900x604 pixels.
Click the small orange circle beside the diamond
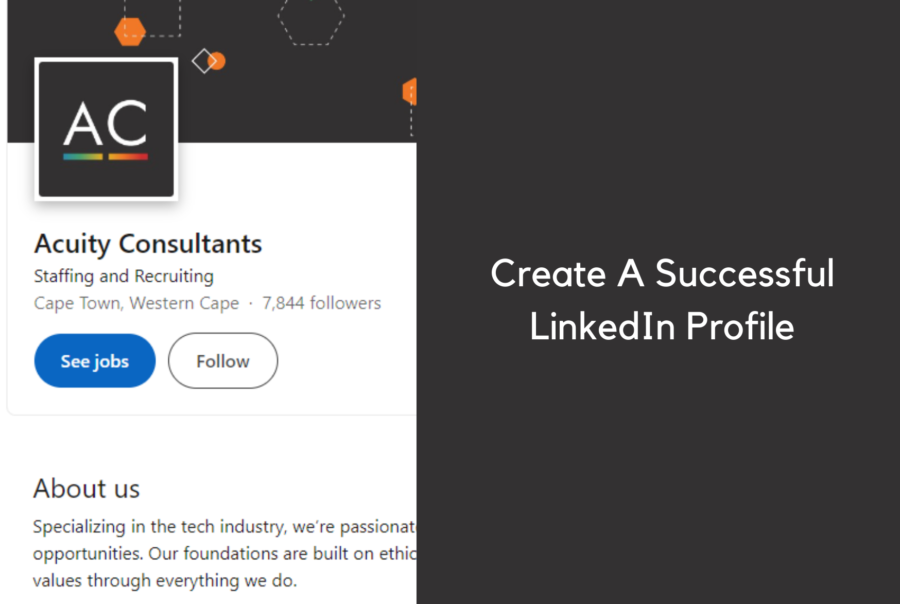click(x=217, y=61)
